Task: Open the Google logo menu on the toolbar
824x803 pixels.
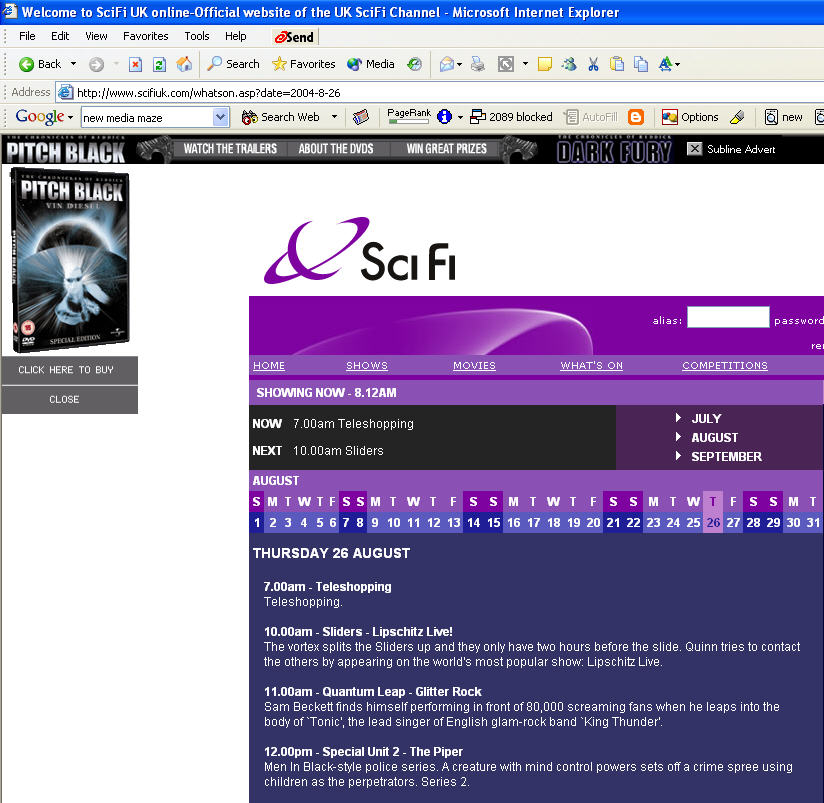Action: click(x=44, y=117)
